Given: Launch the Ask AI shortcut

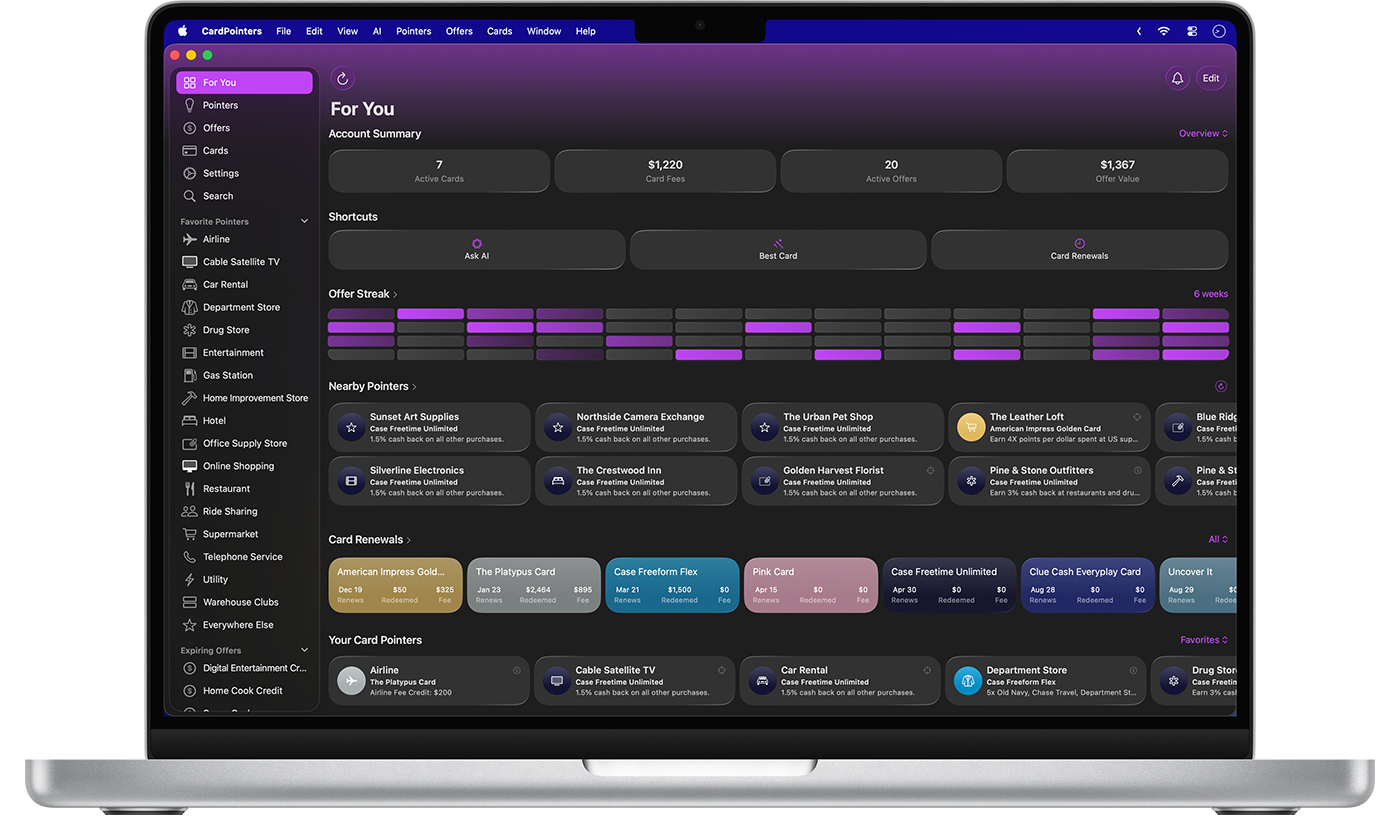Looking at the screenshot, I should click(x=476, y=249).
